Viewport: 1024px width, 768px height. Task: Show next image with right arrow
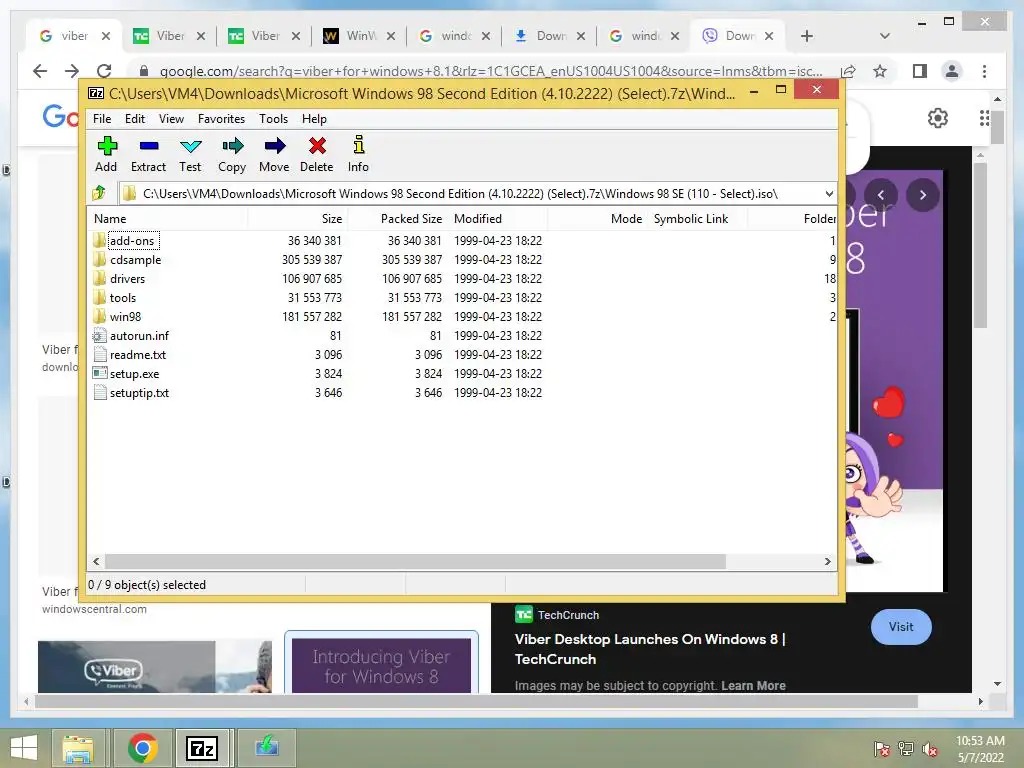click(922, 195)
